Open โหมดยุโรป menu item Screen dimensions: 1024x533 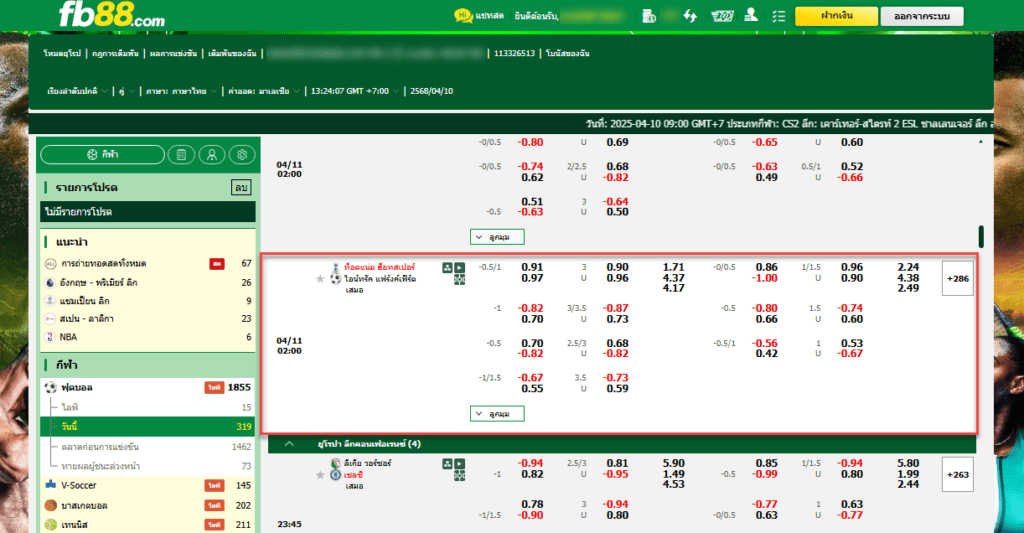click(x=62, y=54)
